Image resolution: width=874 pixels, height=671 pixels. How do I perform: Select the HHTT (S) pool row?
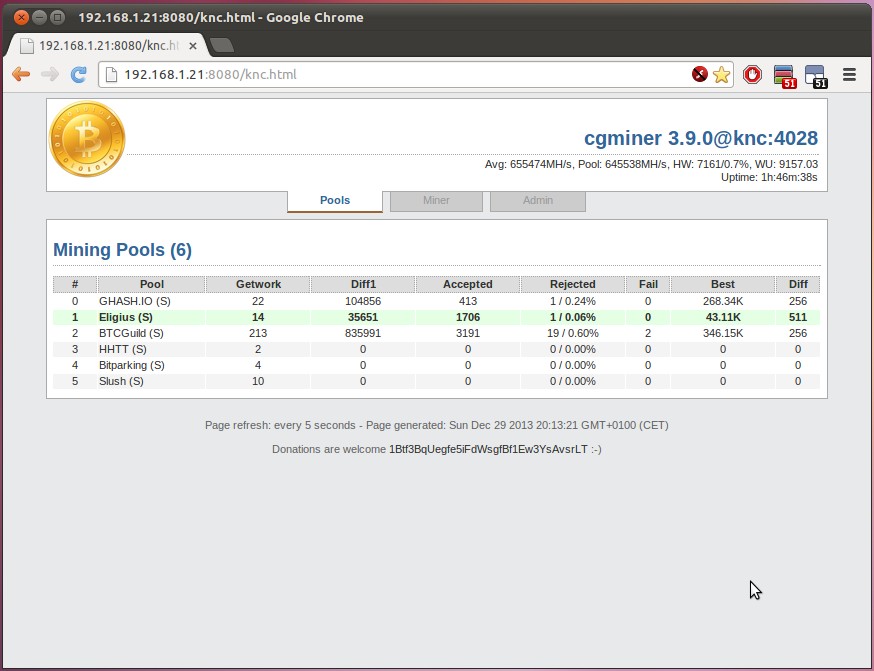pyautogui.click(x=436, y=349)
